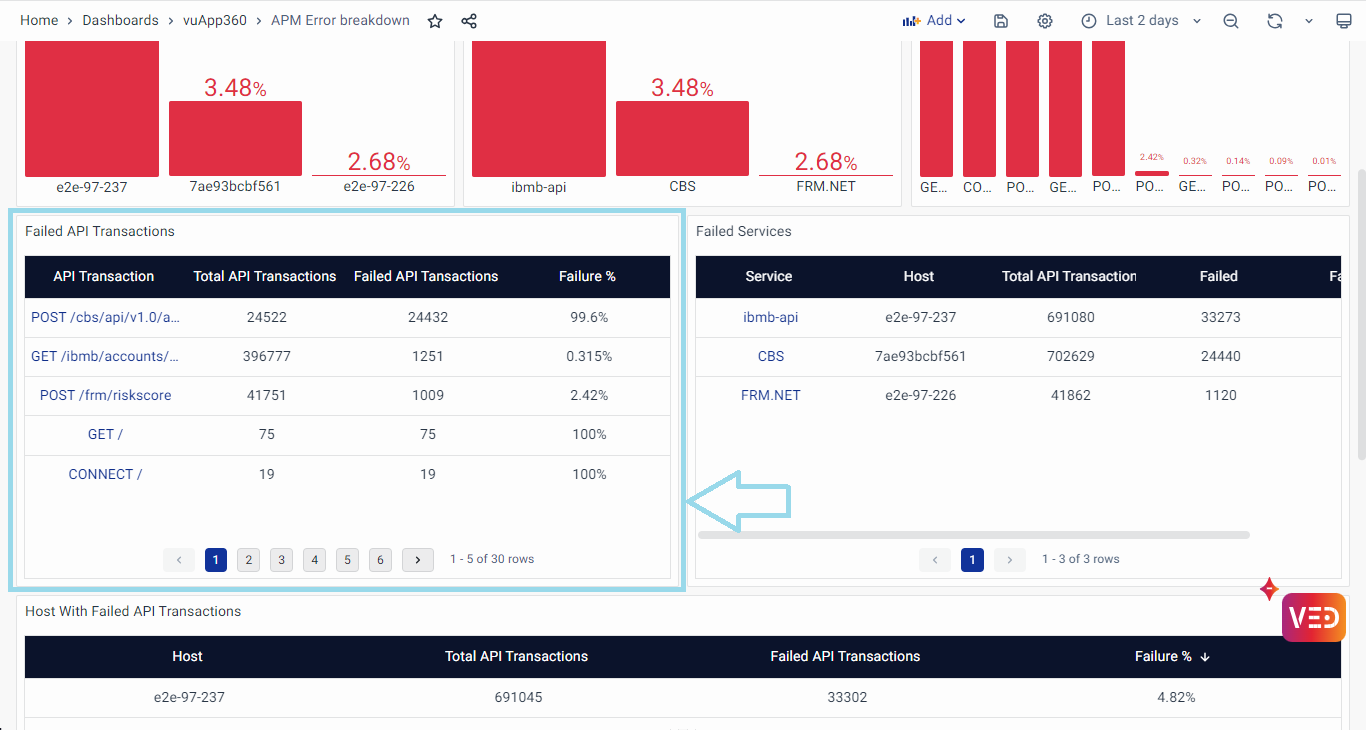Image resolution: width=1366 pixels, height=730 pixels.
Task: Refresh the dashboard
Action: [1274, 21]
